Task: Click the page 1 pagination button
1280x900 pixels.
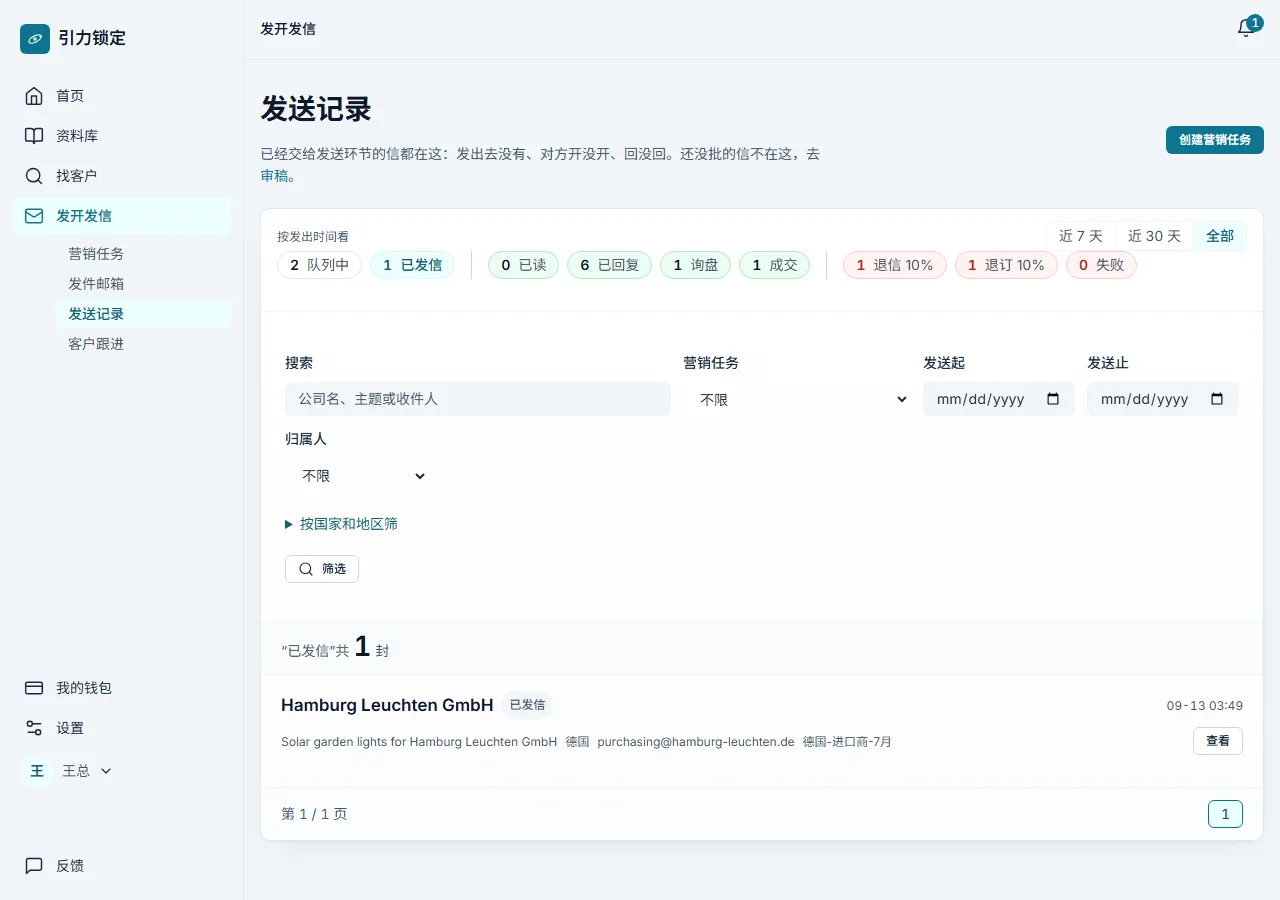Action: pos(1226,814)
